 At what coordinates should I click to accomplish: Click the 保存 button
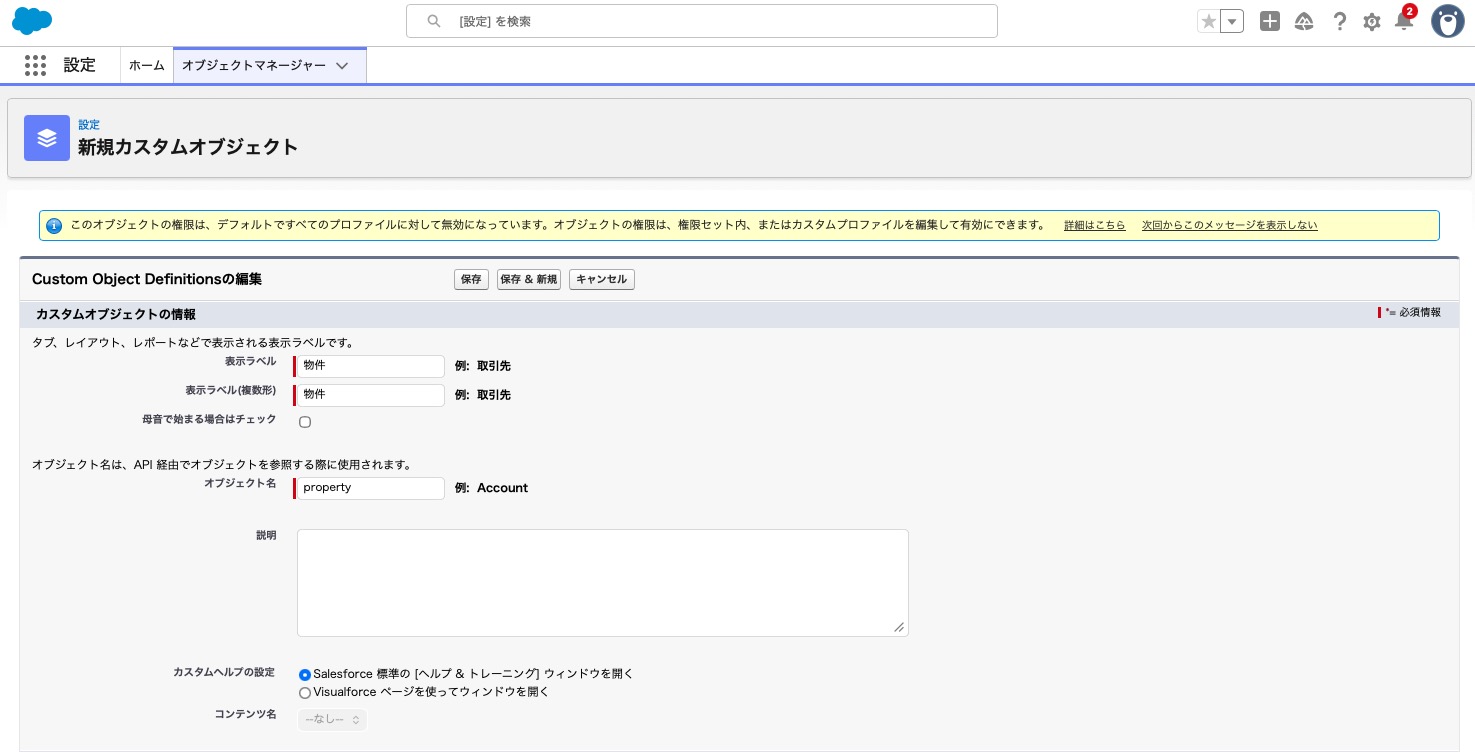pos(470,280)
